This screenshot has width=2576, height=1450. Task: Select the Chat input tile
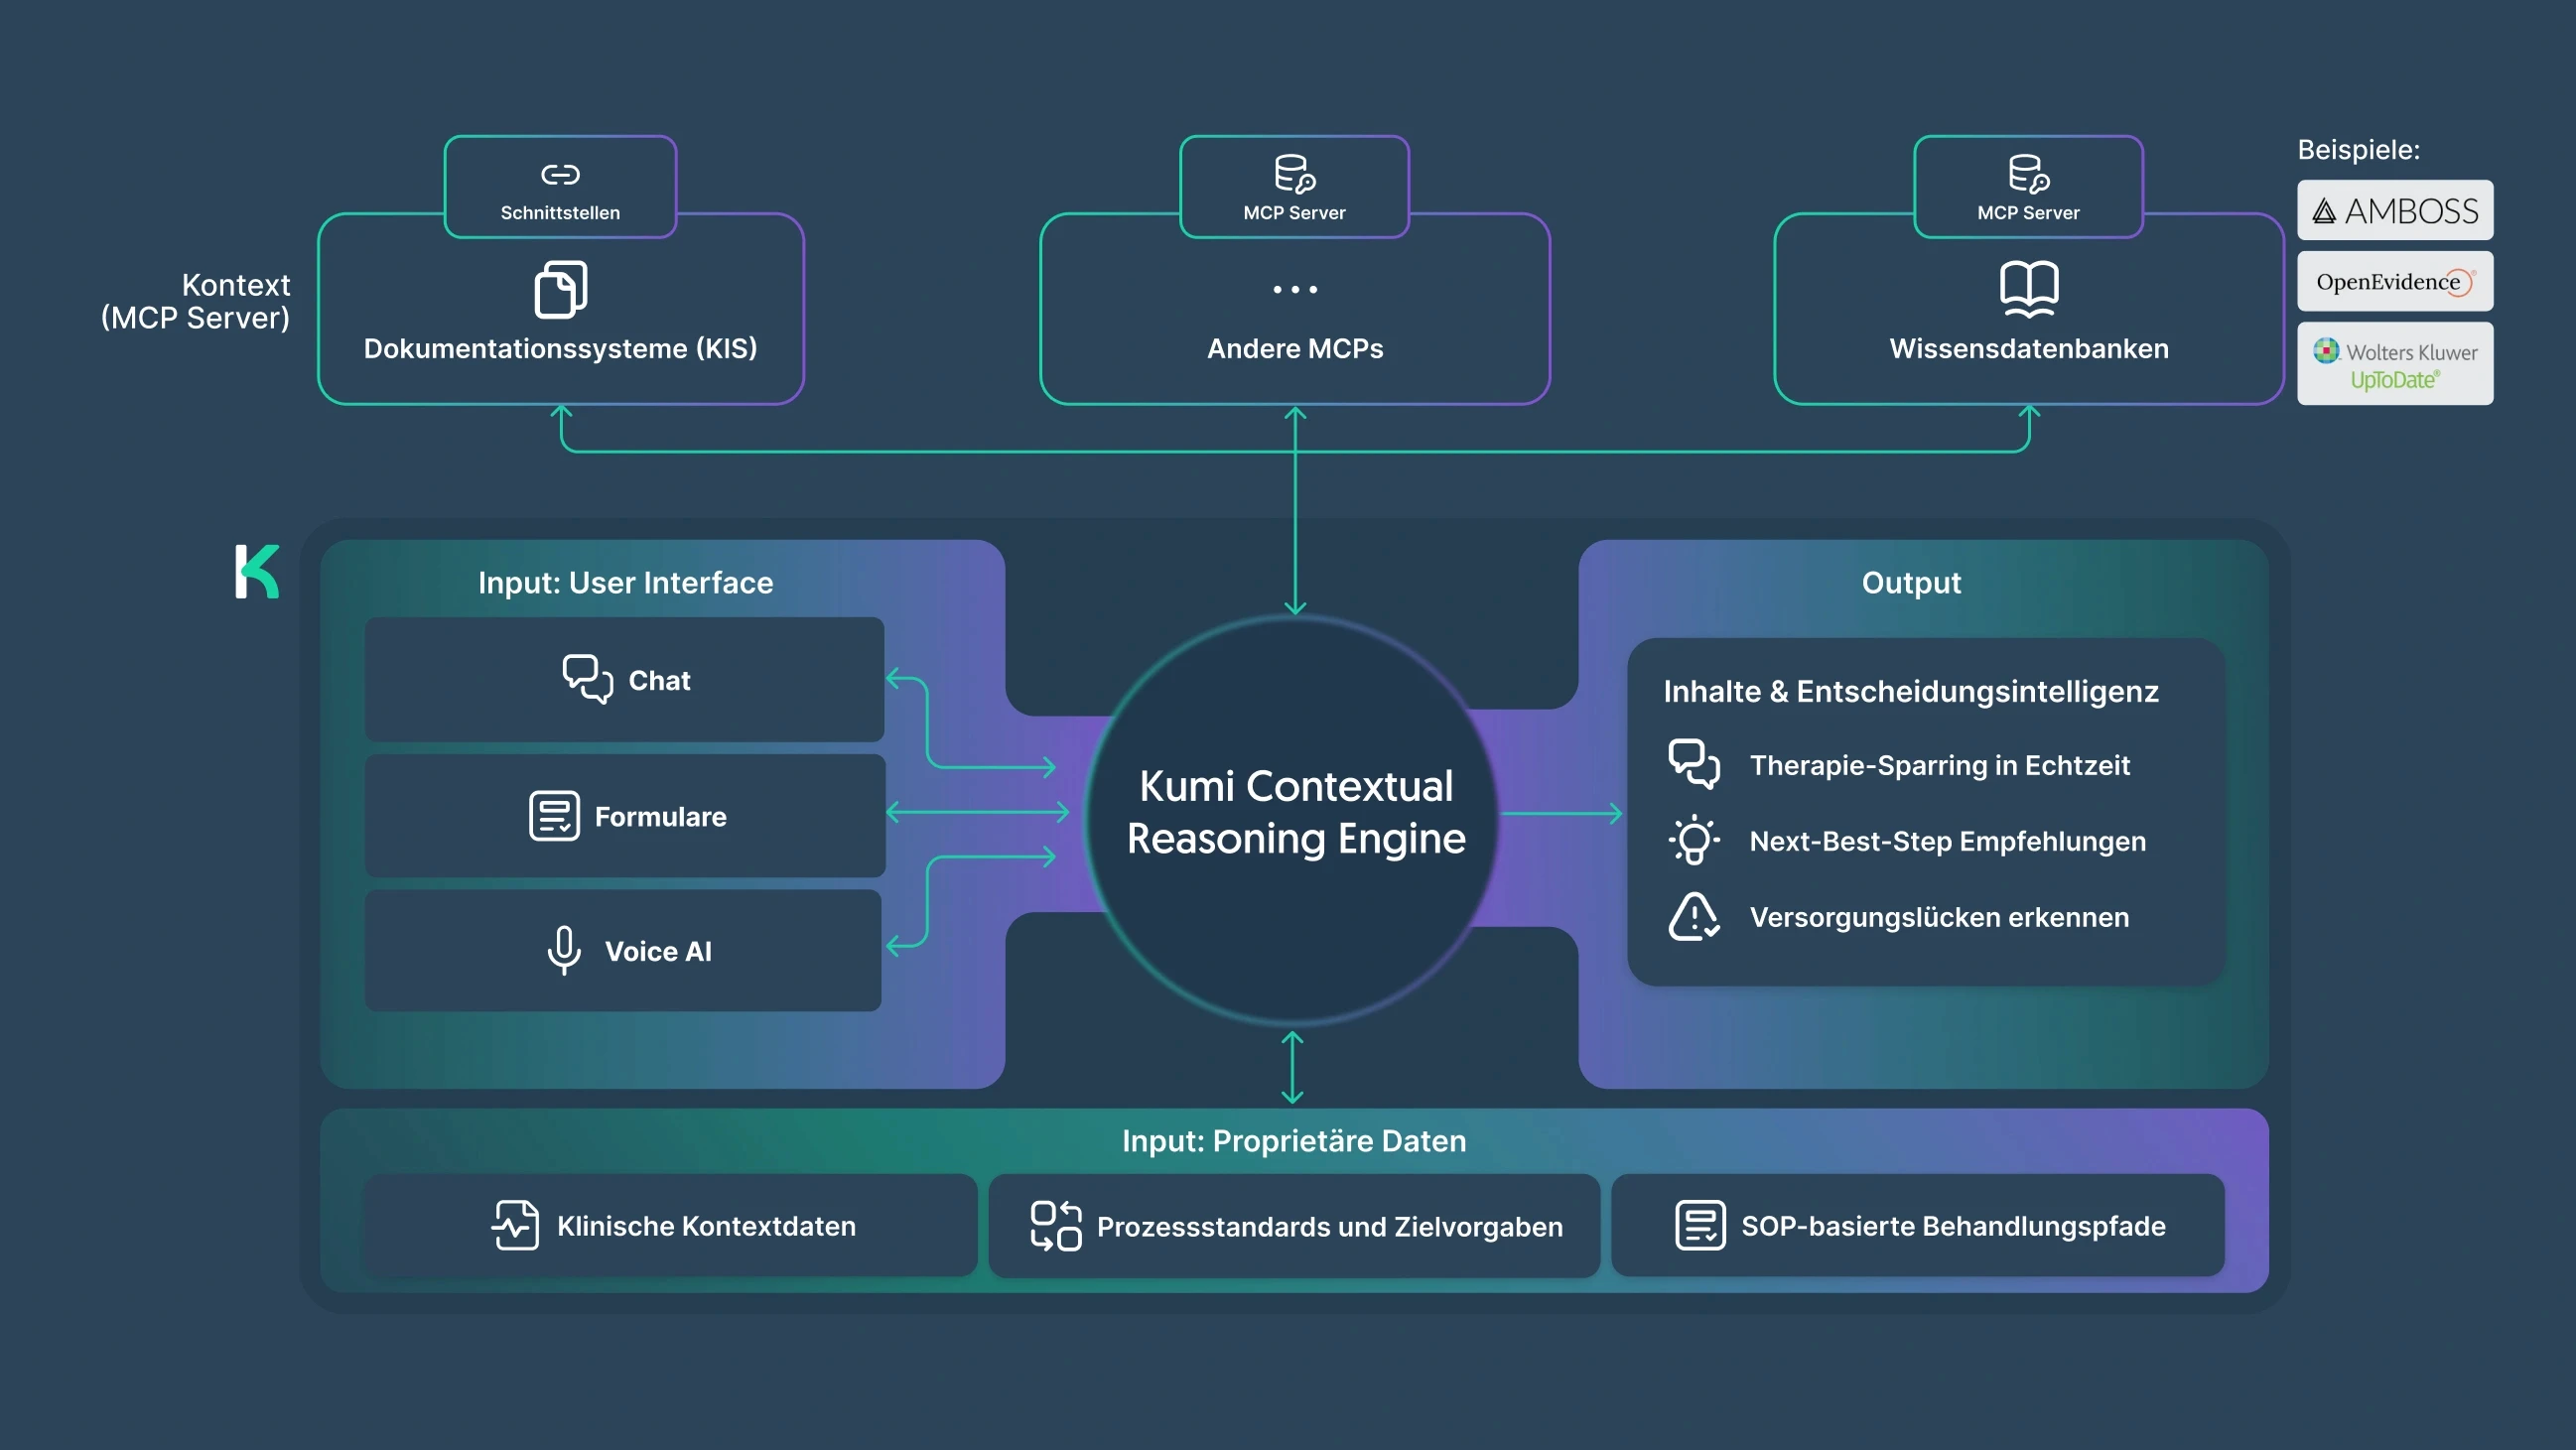625,680
